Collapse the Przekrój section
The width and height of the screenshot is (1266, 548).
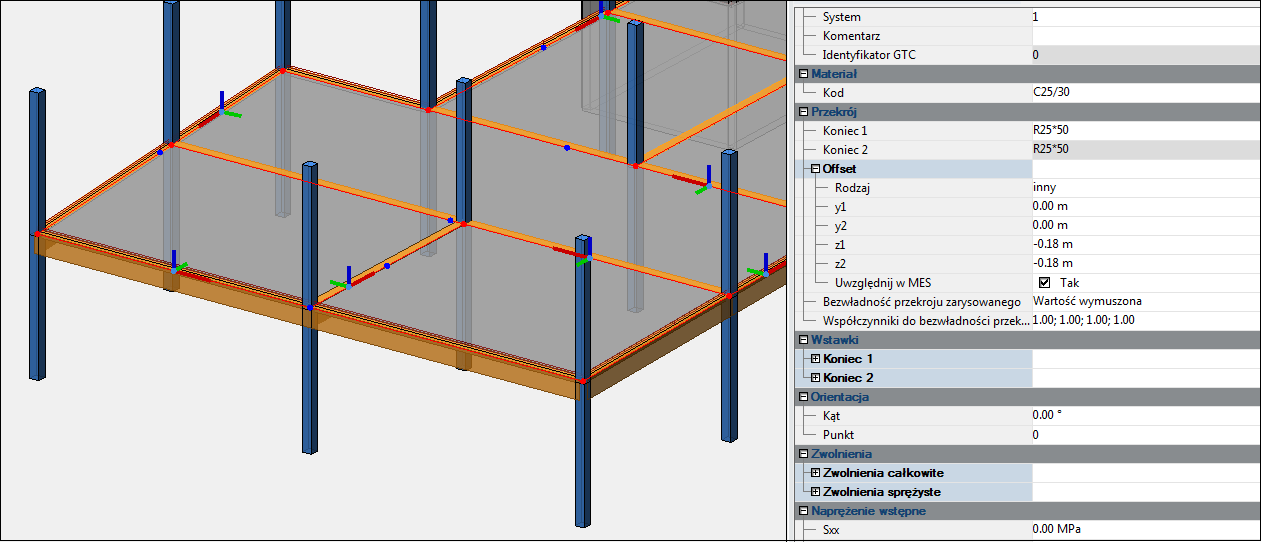(803, 112)
